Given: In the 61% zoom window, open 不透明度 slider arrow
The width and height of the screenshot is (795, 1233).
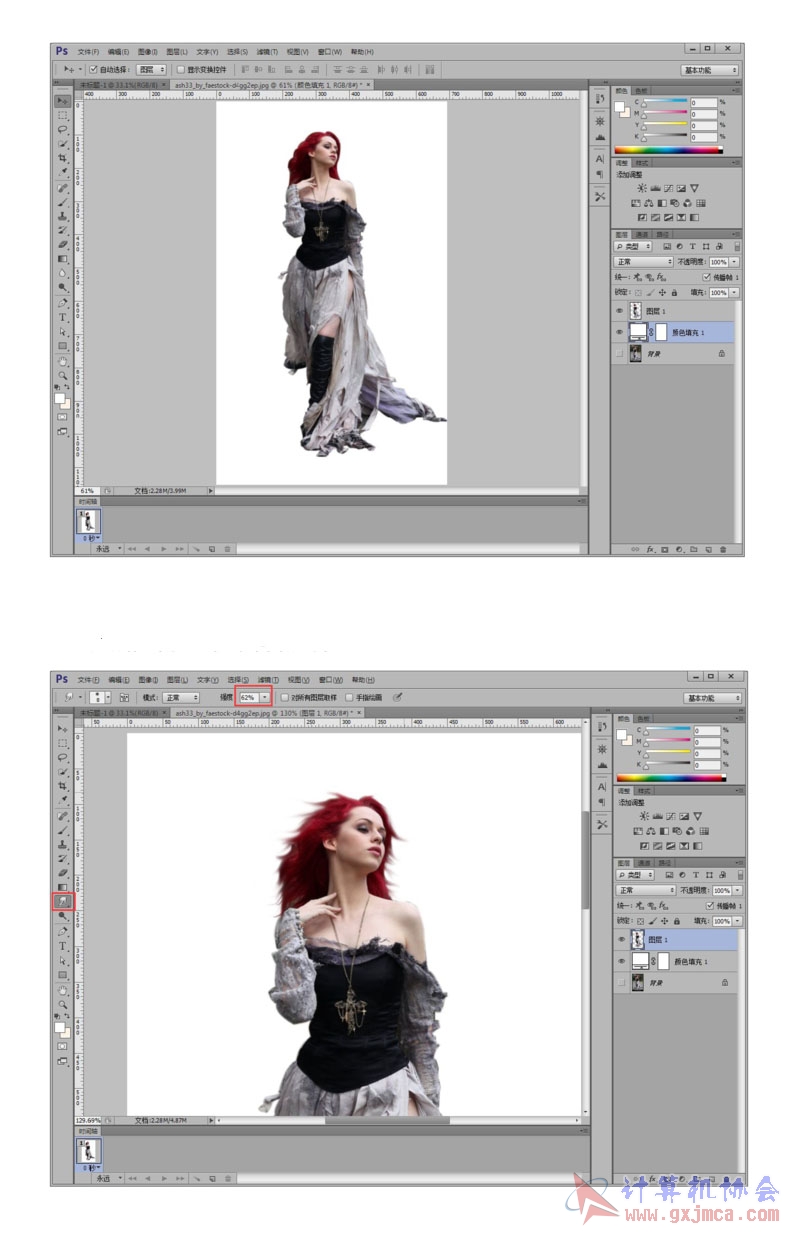Looking at the screenshot, I should tap(734, 262).
